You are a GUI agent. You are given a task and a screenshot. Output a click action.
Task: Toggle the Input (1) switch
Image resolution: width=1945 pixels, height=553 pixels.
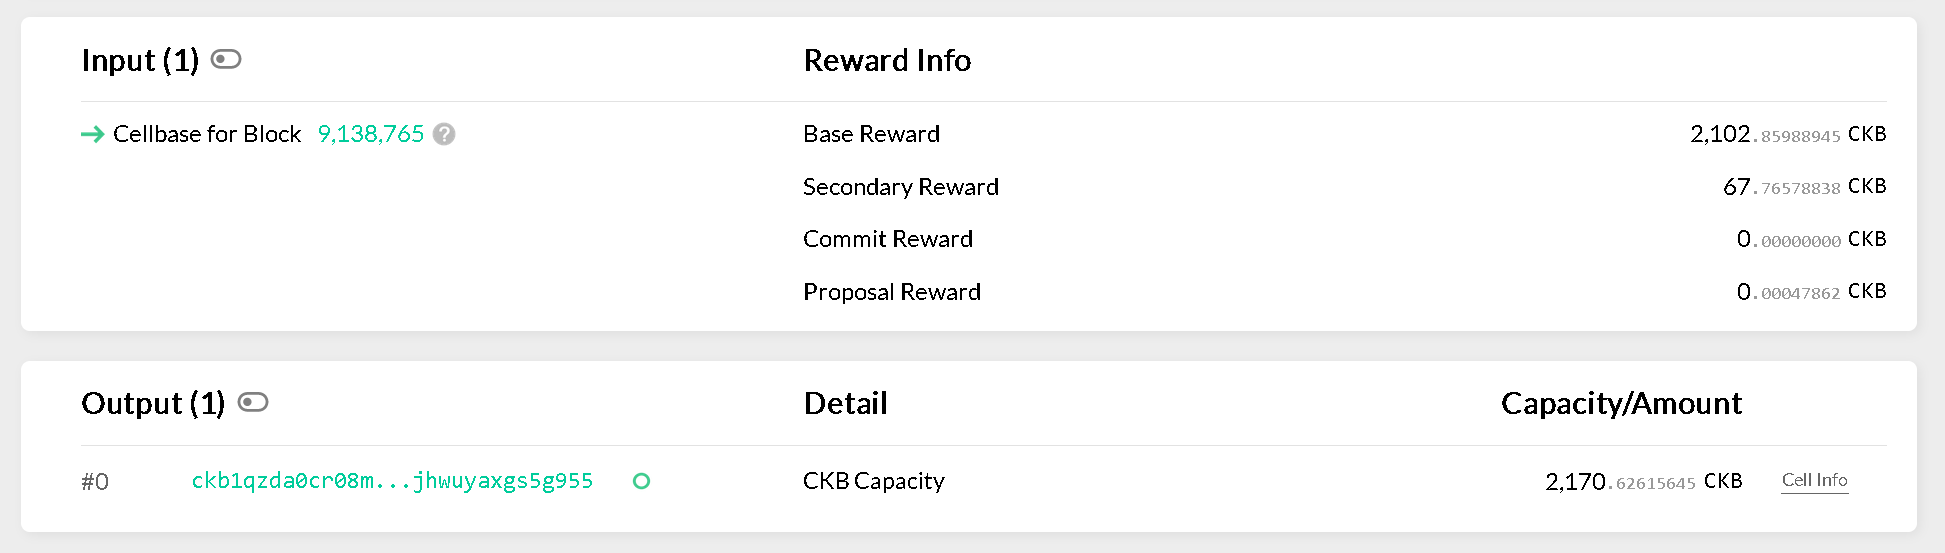pos(226,60)
